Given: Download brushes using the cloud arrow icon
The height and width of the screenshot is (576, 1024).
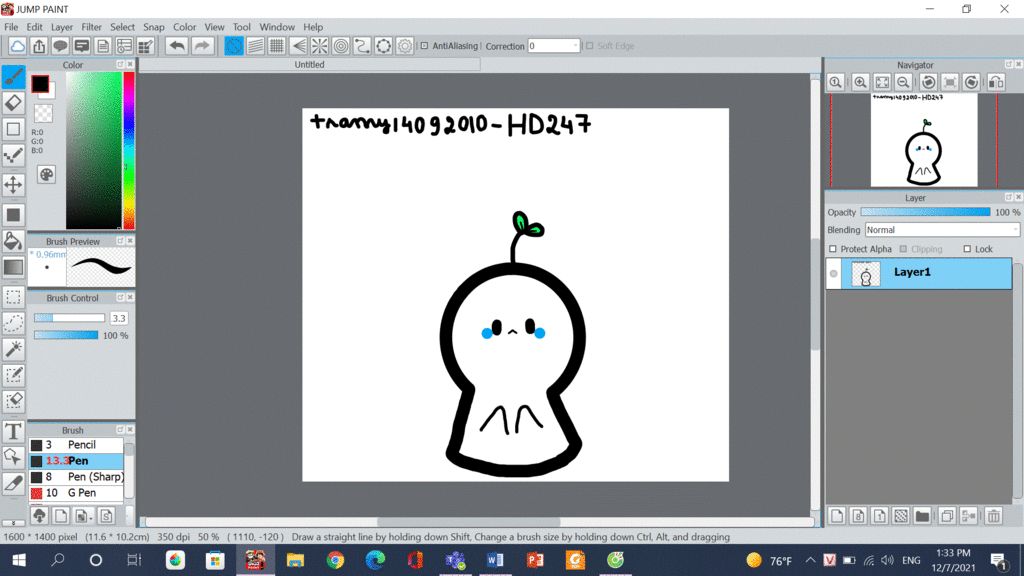Looking at the screenshot, I should point(39,516).
